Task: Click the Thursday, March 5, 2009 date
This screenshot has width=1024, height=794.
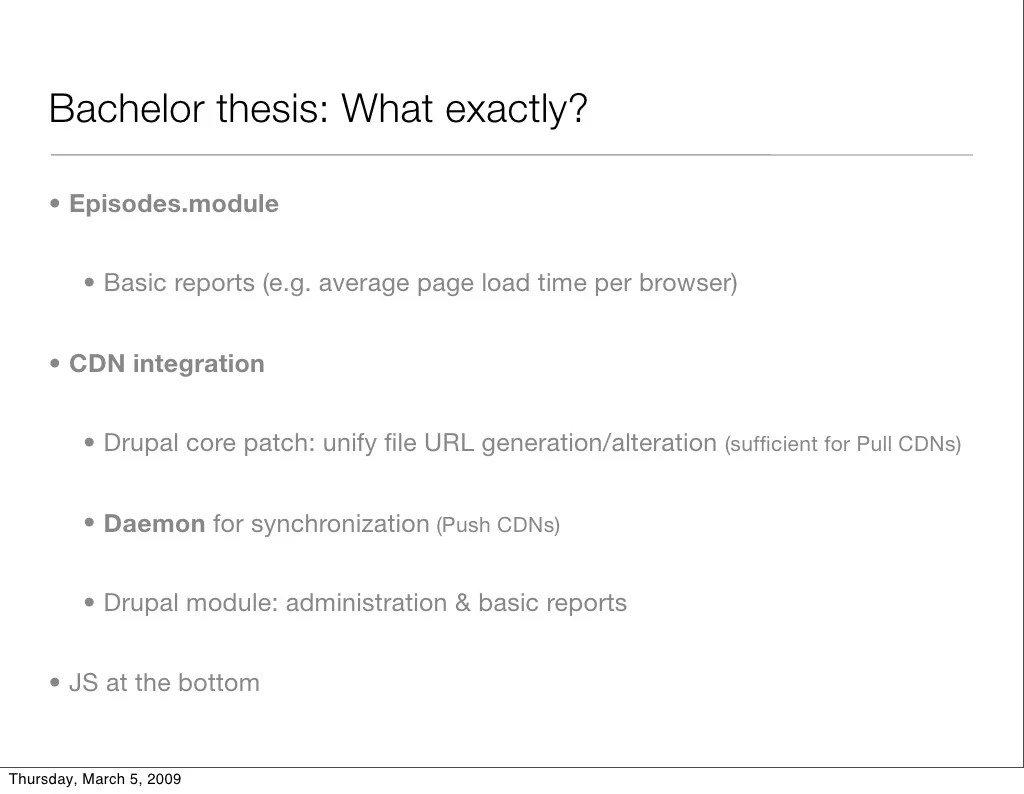Action: pos(95,780)
